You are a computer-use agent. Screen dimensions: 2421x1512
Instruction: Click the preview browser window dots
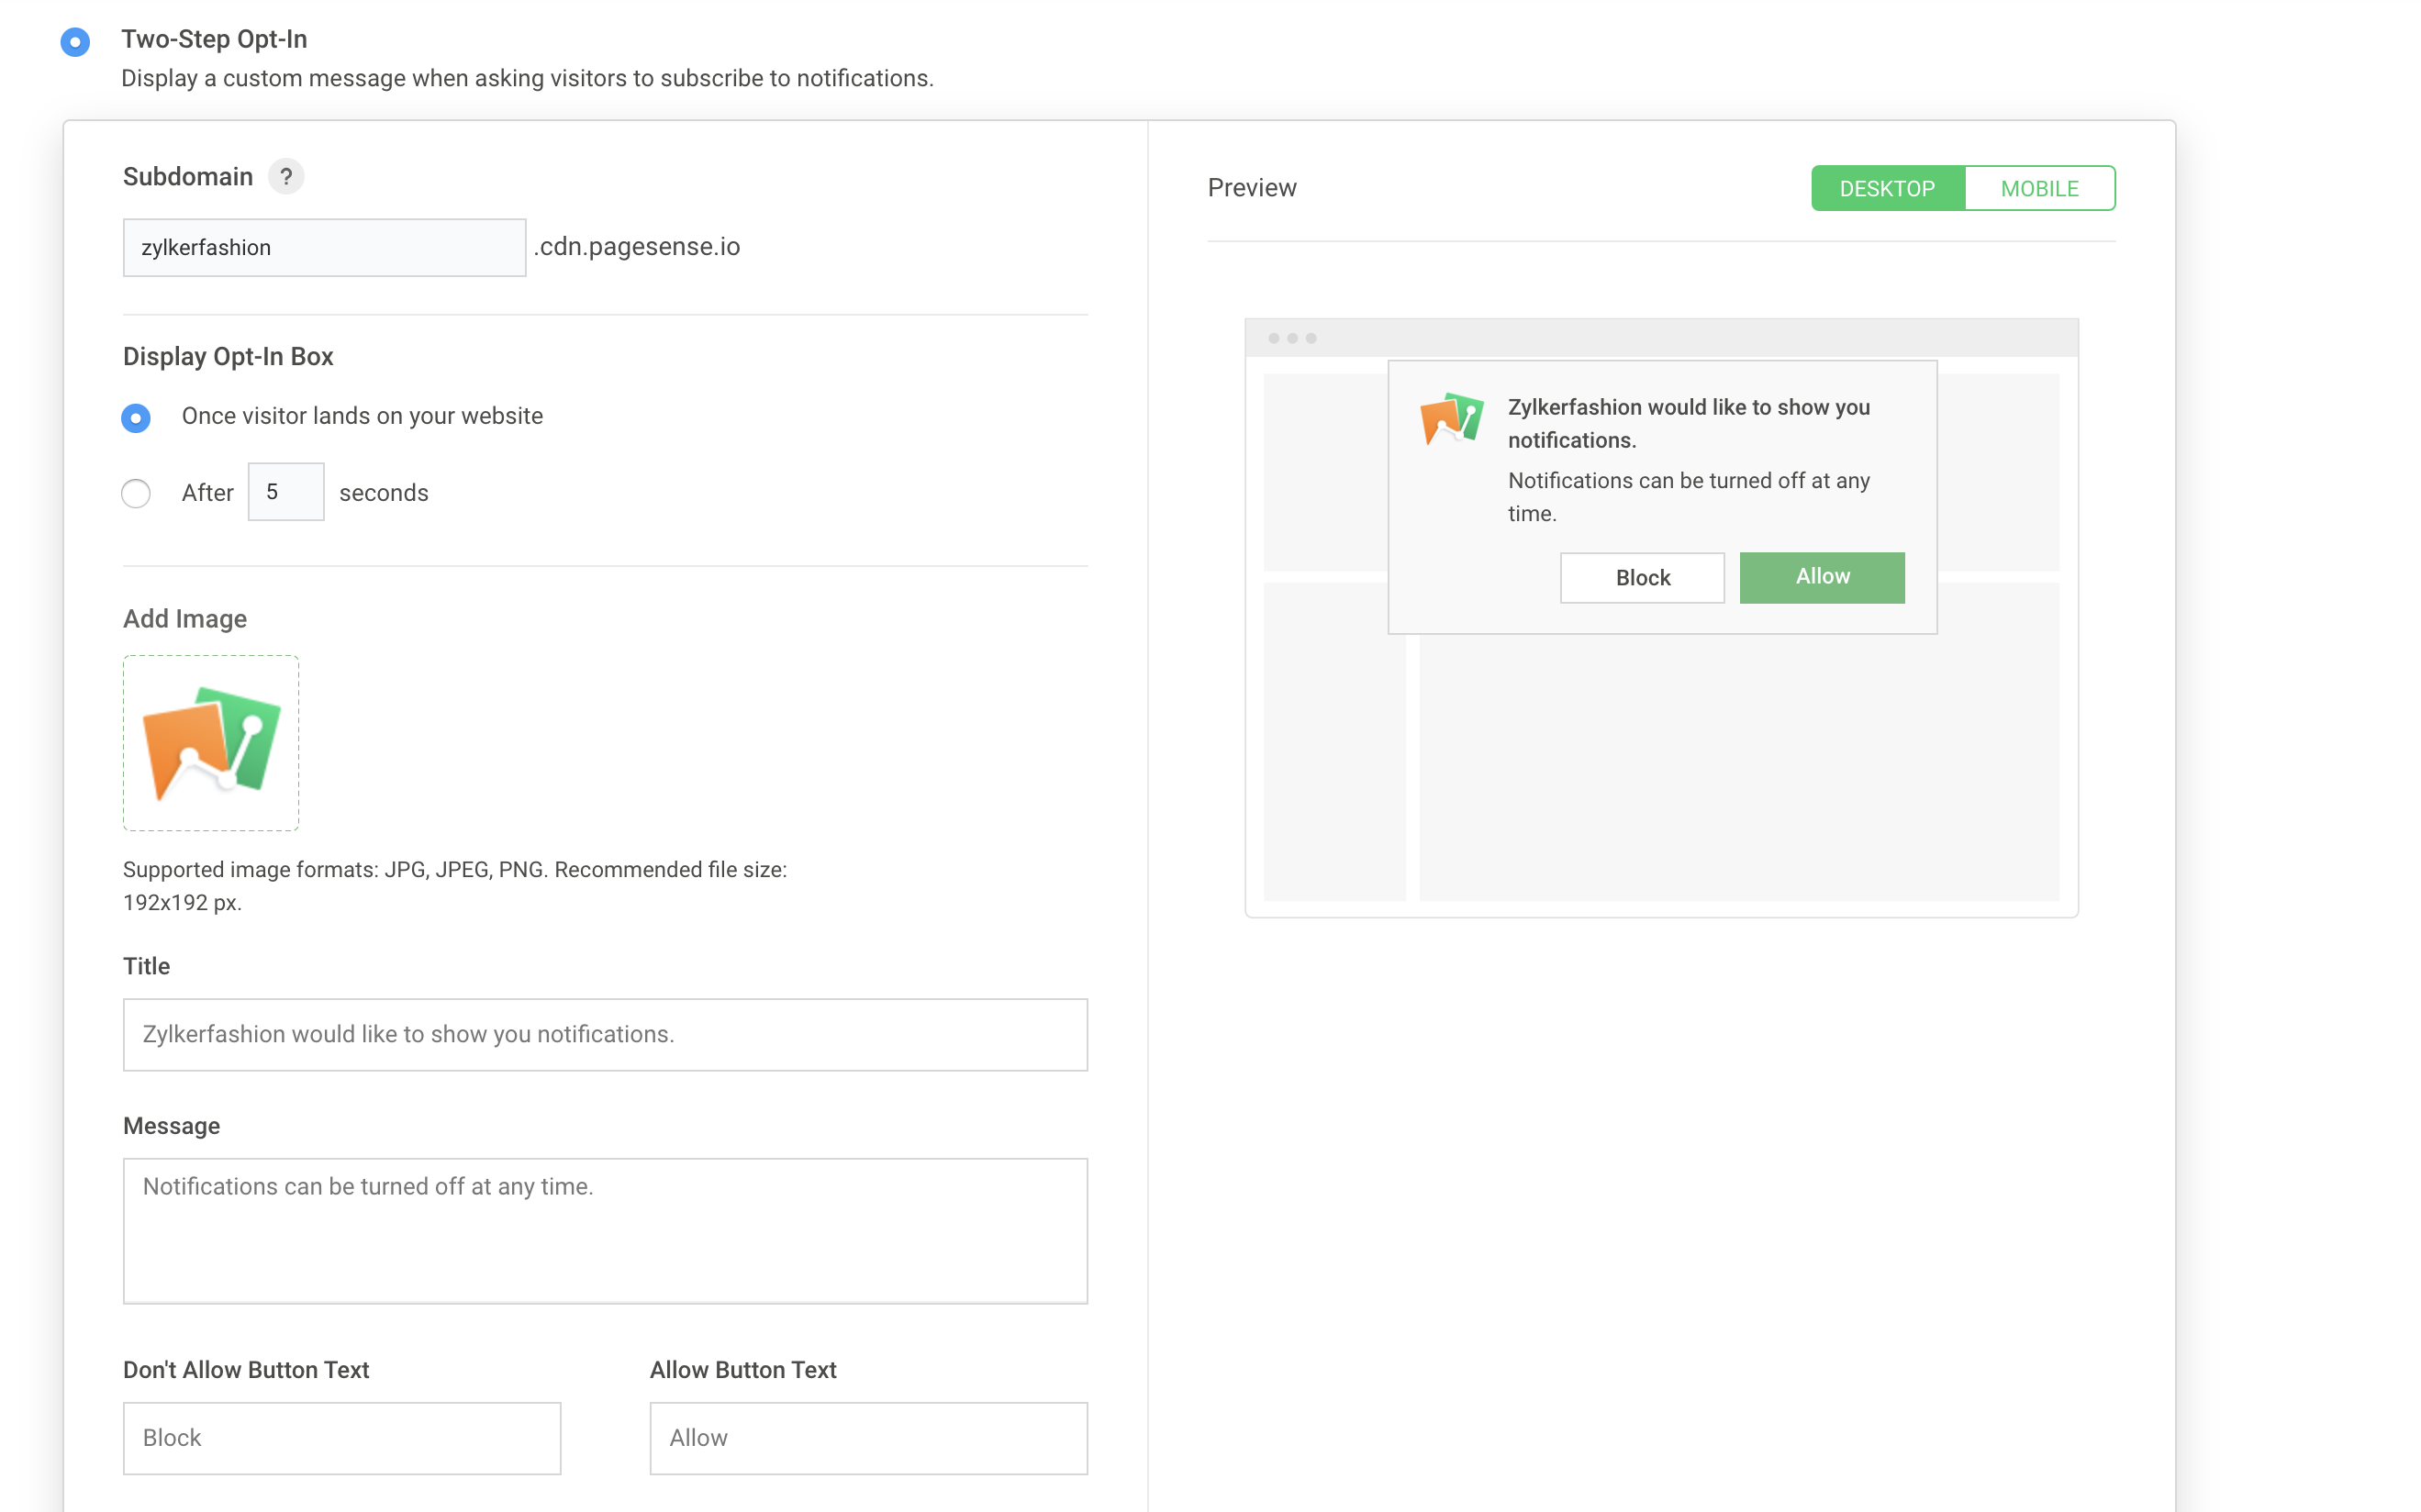pos(1291,338)
